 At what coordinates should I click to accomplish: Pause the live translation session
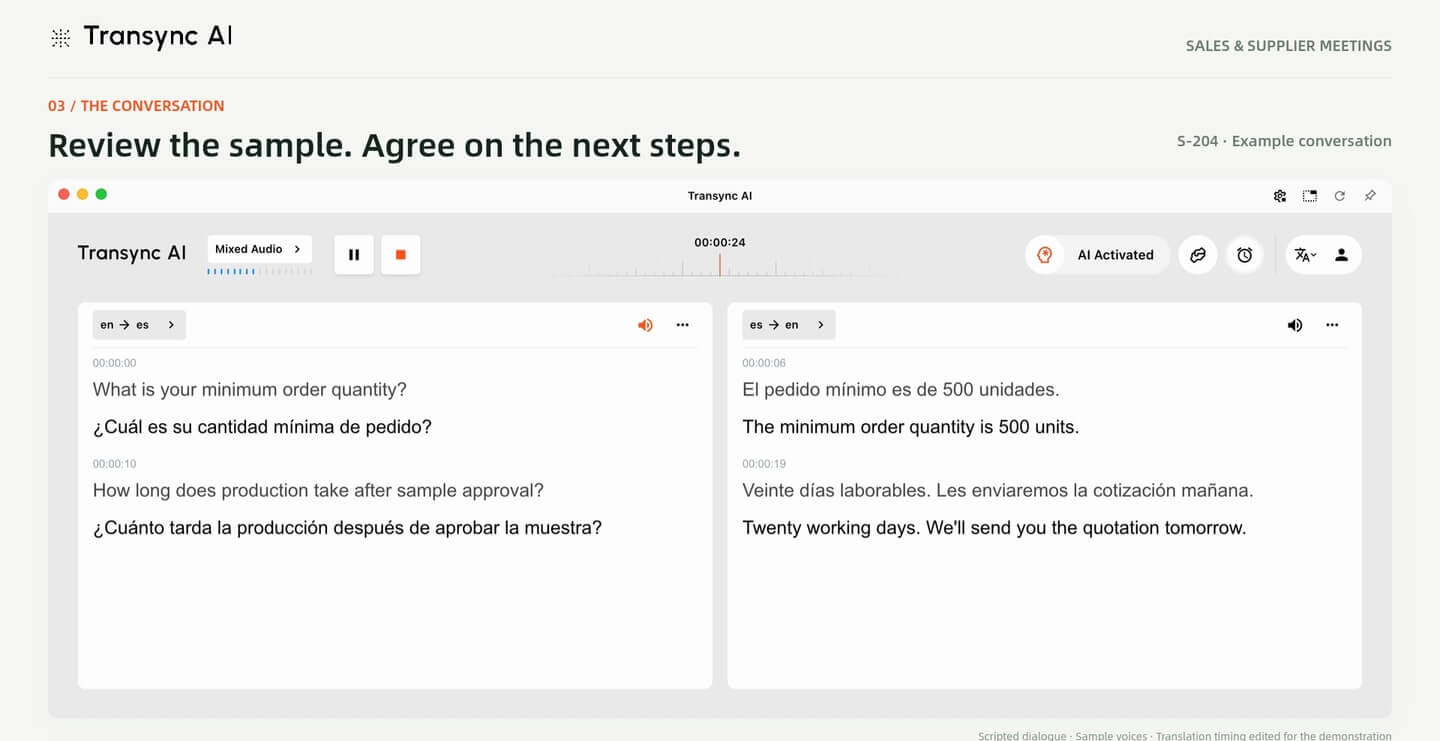[354, 255]
